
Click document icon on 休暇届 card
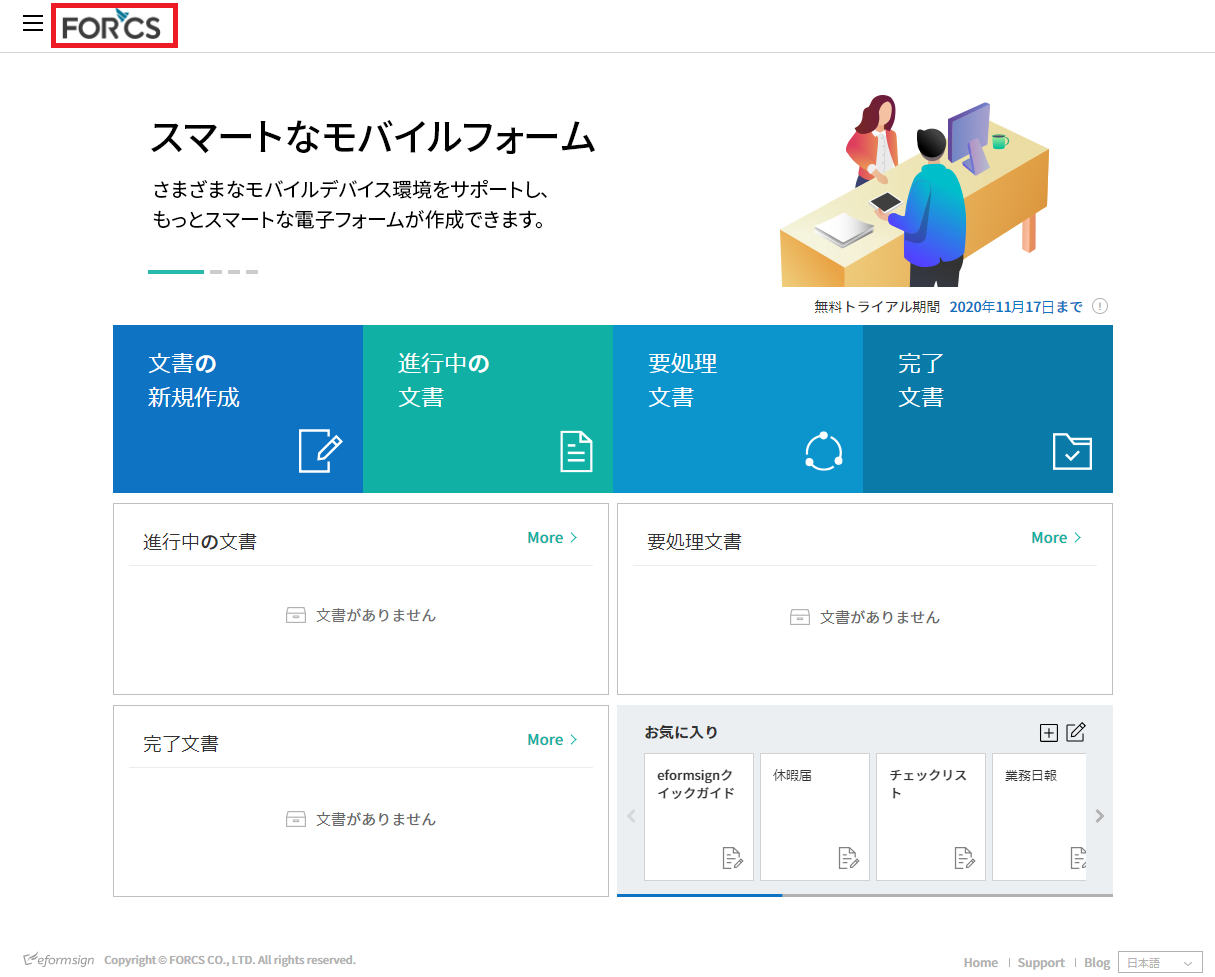pyautogui.click(x=848, y=858)
